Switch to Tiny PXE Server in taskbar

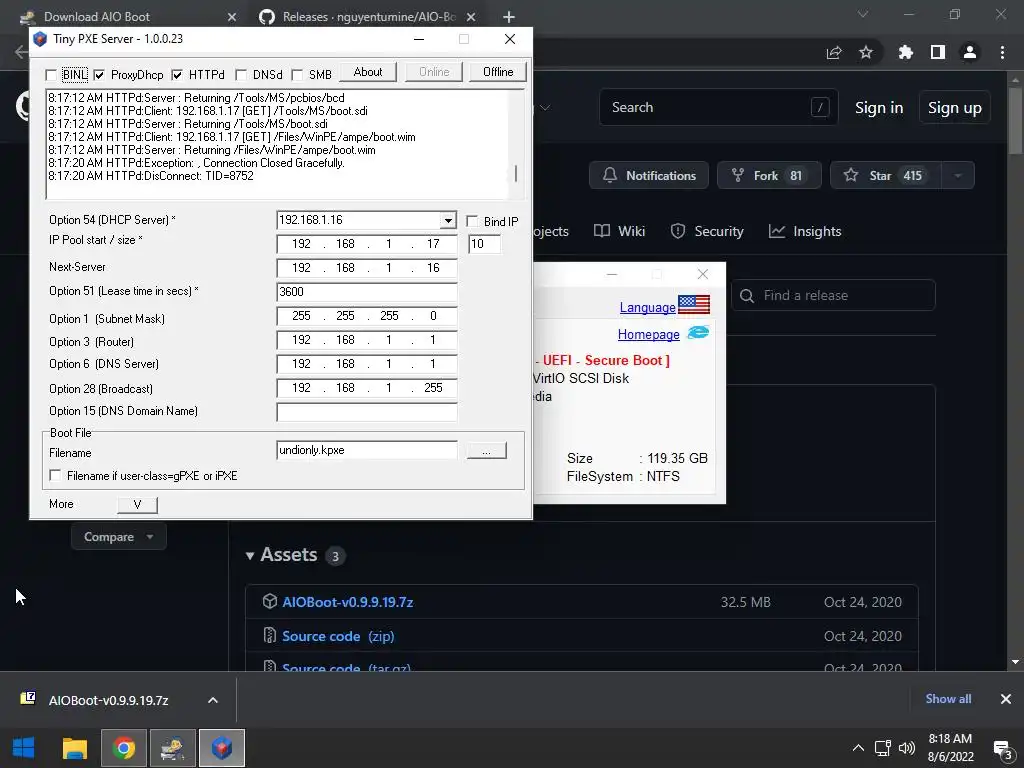pyautogui.click(x=222, y=748)
